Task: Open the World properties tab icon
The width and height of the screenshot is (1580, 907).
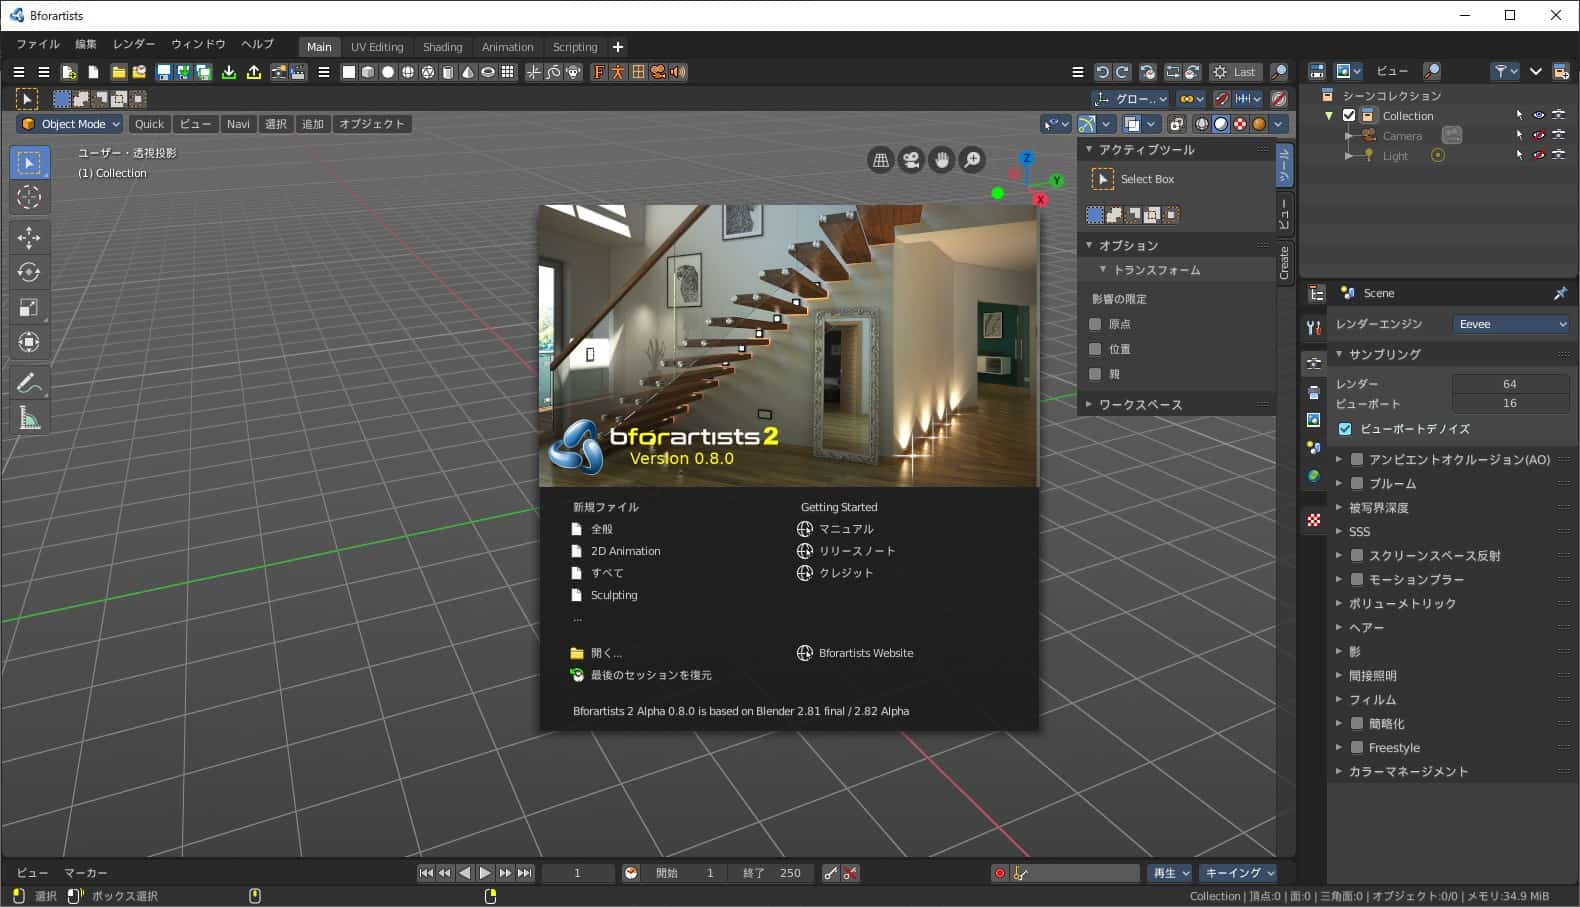Action: coord(1314,476)
